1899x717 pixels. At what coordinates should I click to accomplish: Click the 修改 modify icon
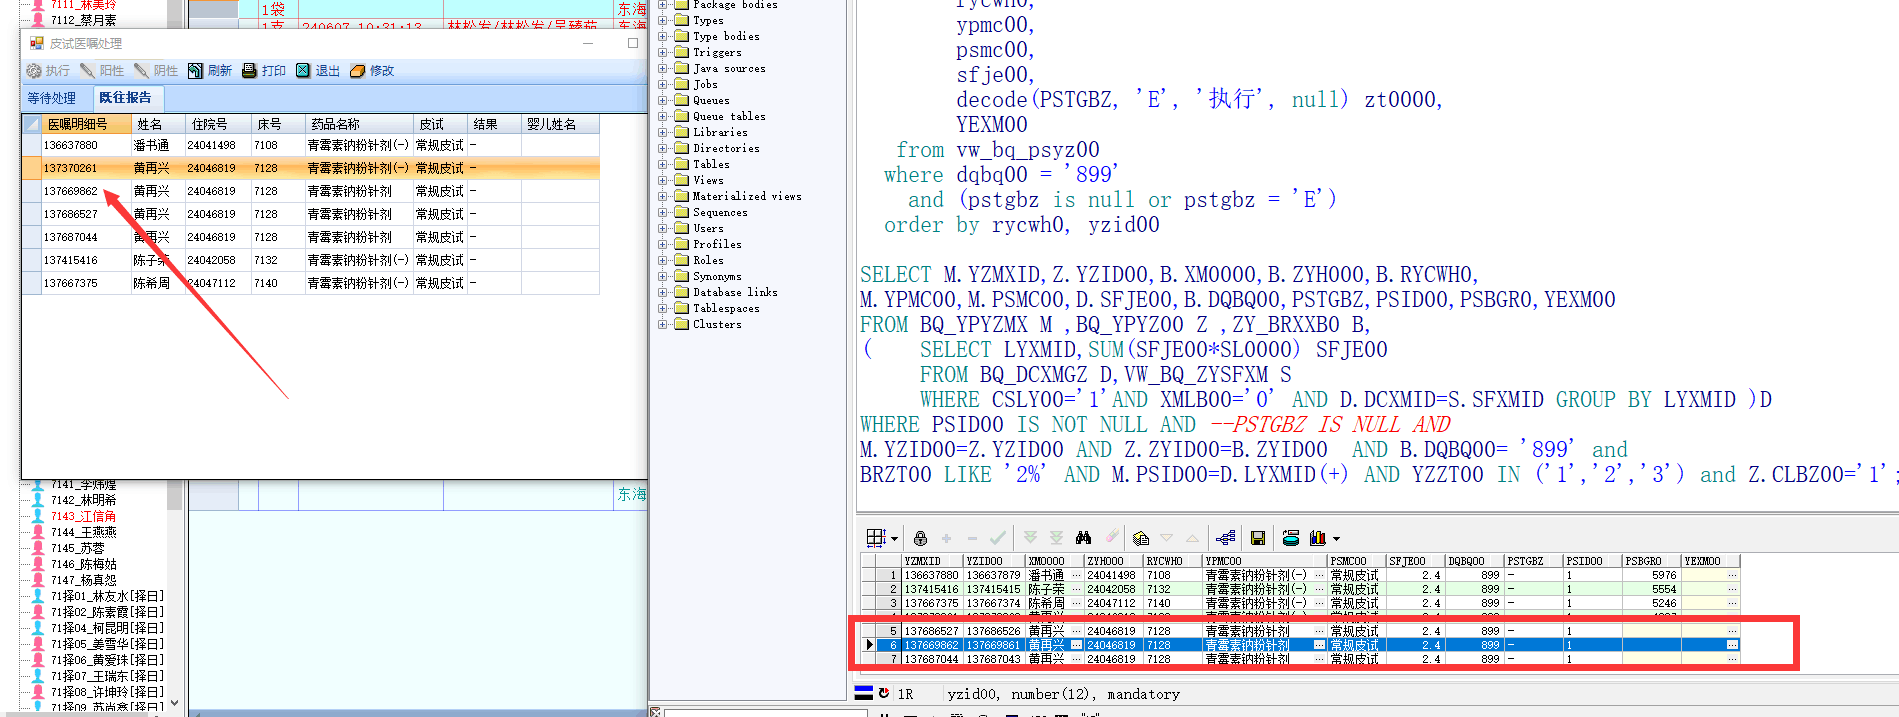[357, 71]
